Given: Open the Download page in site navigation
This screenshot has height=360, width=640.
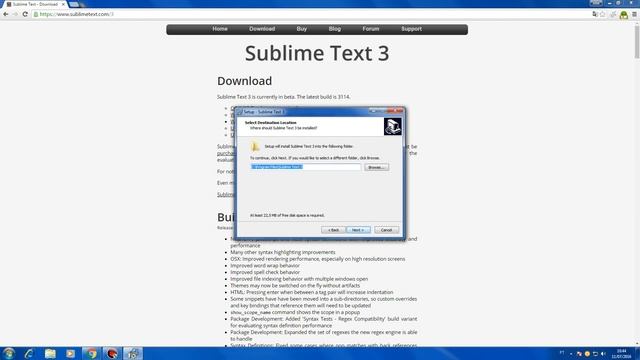Looking at the screenshot, I should click(262, 29).
